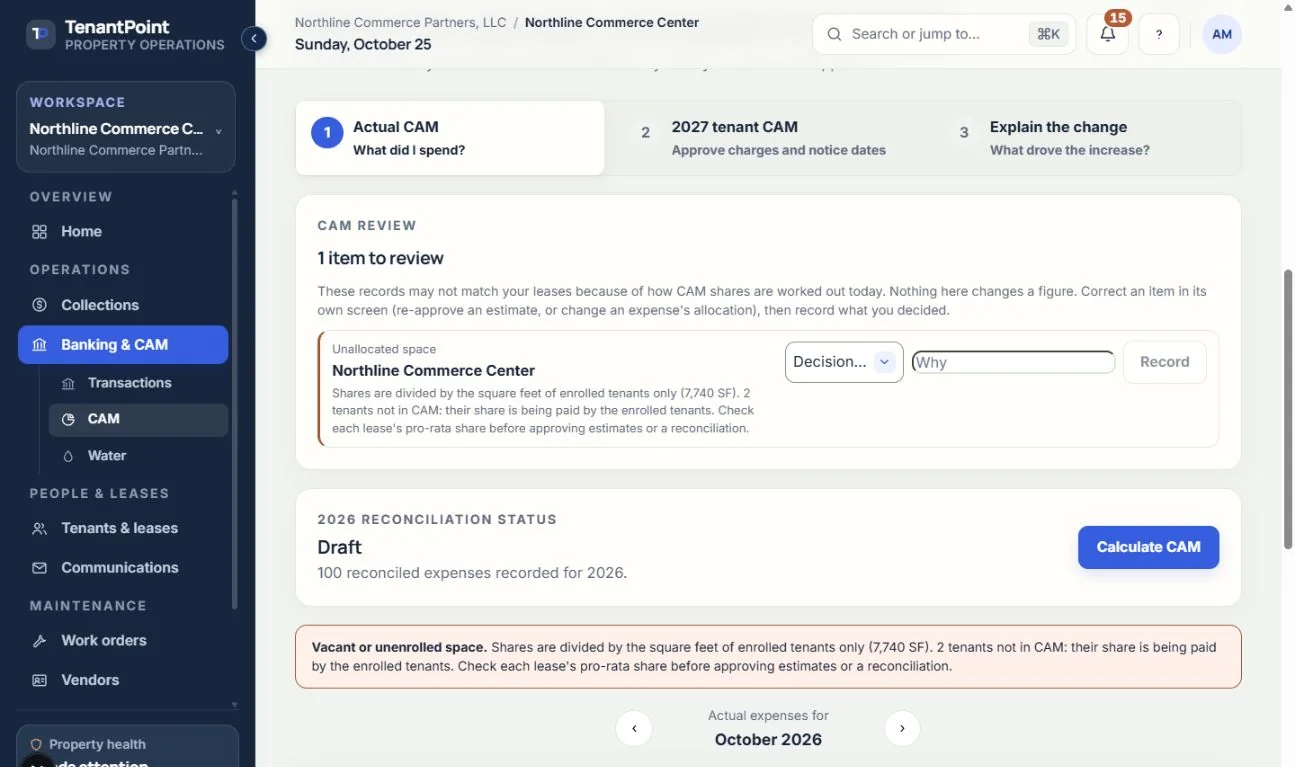Focus the Why input field
This screenshot has height=767, width=1295.
tap(1013, 362)
